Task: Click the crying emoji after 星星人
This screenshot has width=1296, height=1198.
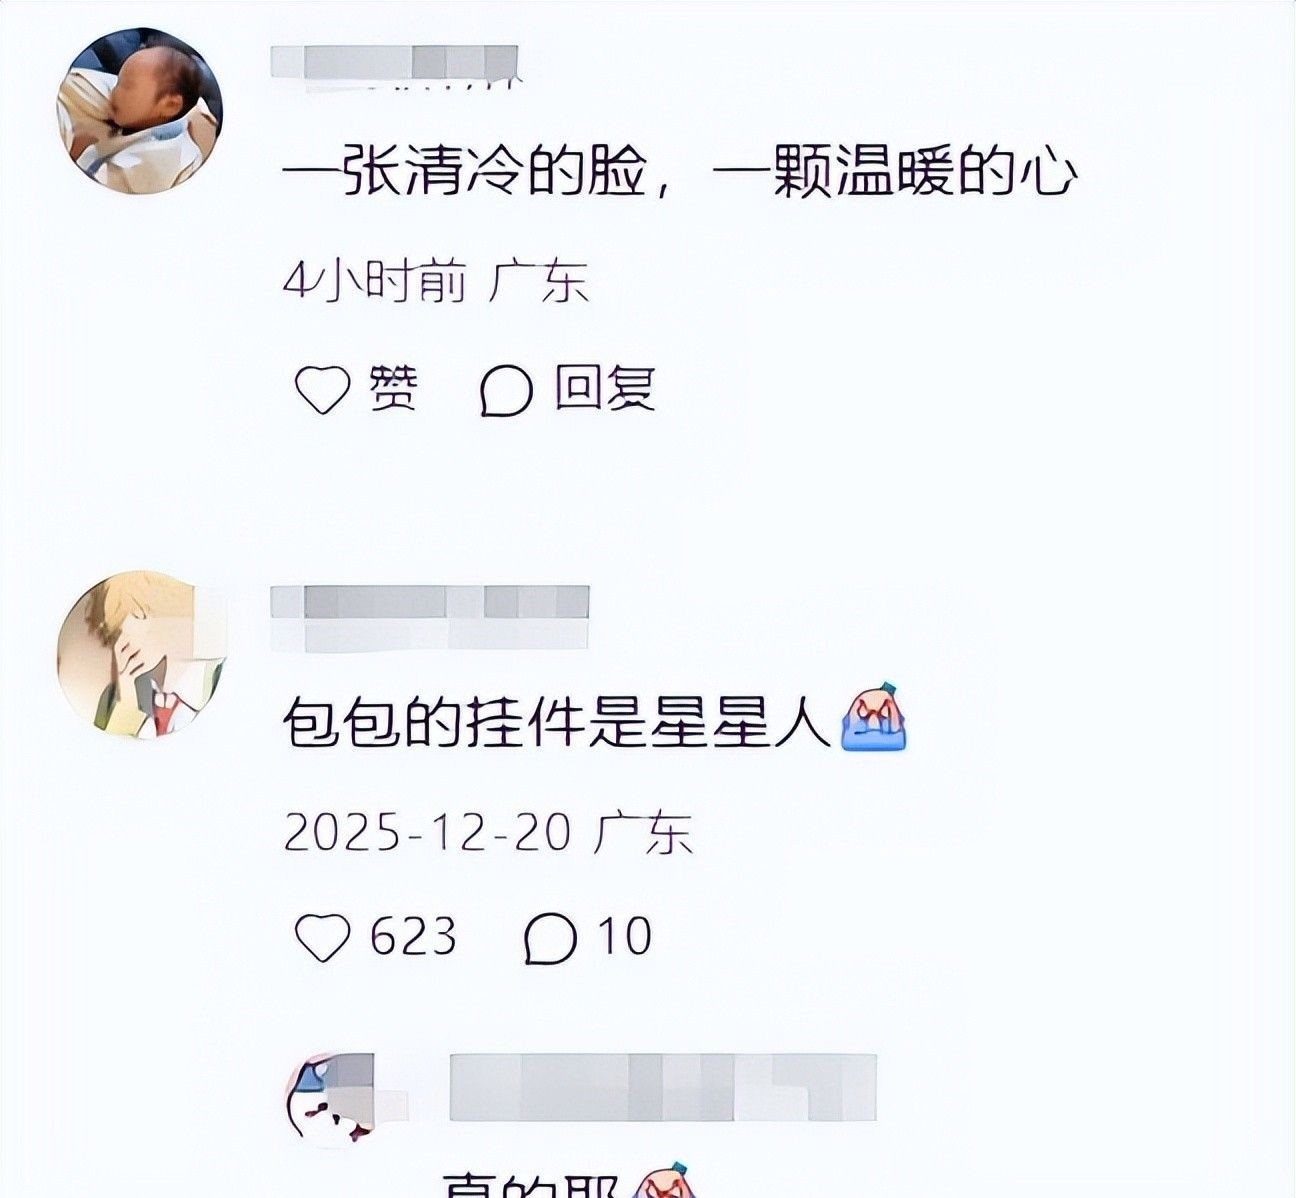Action: [875, 719]
